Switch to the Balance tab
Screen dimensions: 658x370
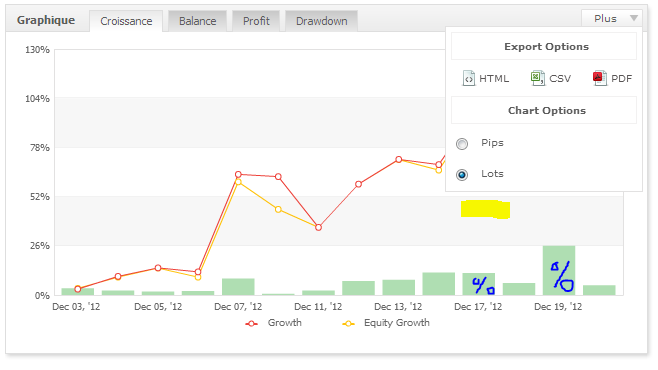click(x=198, y=21)
